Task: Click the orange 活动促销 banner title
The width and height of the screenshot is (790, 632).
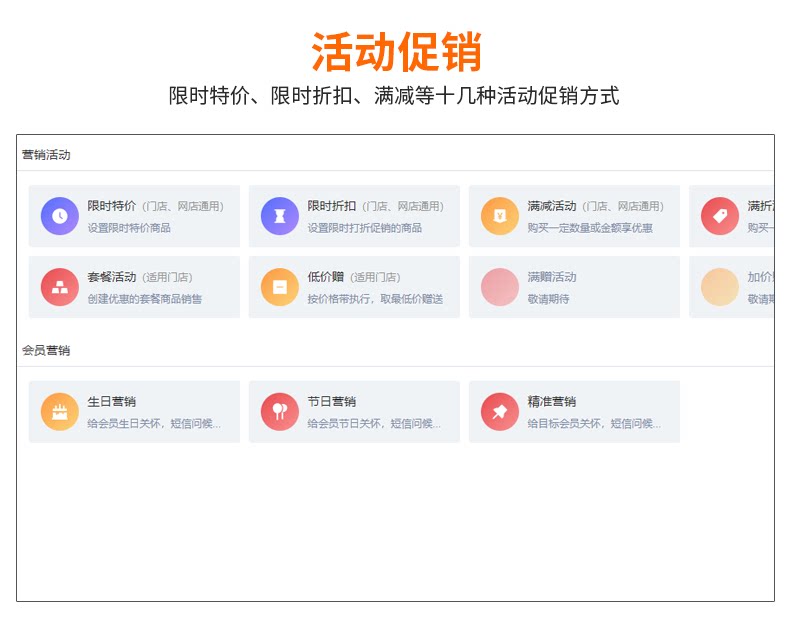Action: point(397,52)
